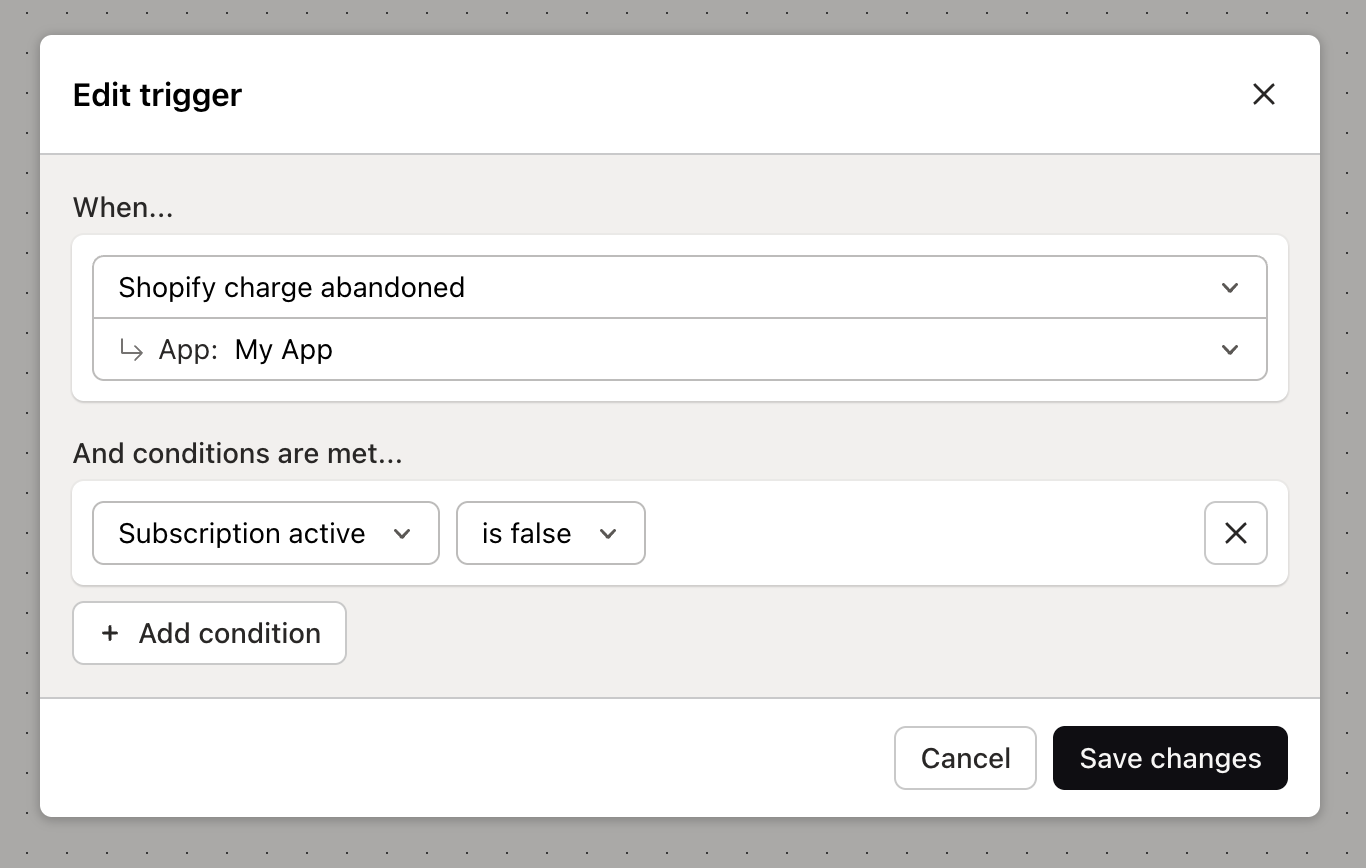The image size is (1366, 868).
Task: Select the Edit trigger heading
Action: (156, 94)
